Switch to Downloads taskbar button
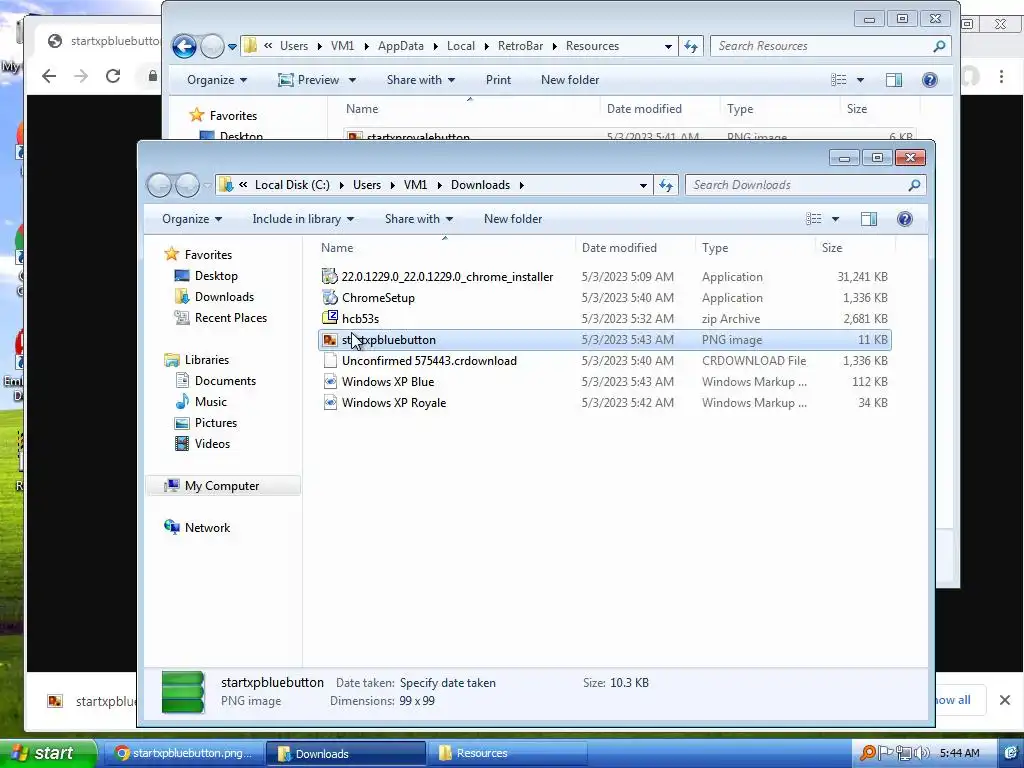 tap(345, 754)
